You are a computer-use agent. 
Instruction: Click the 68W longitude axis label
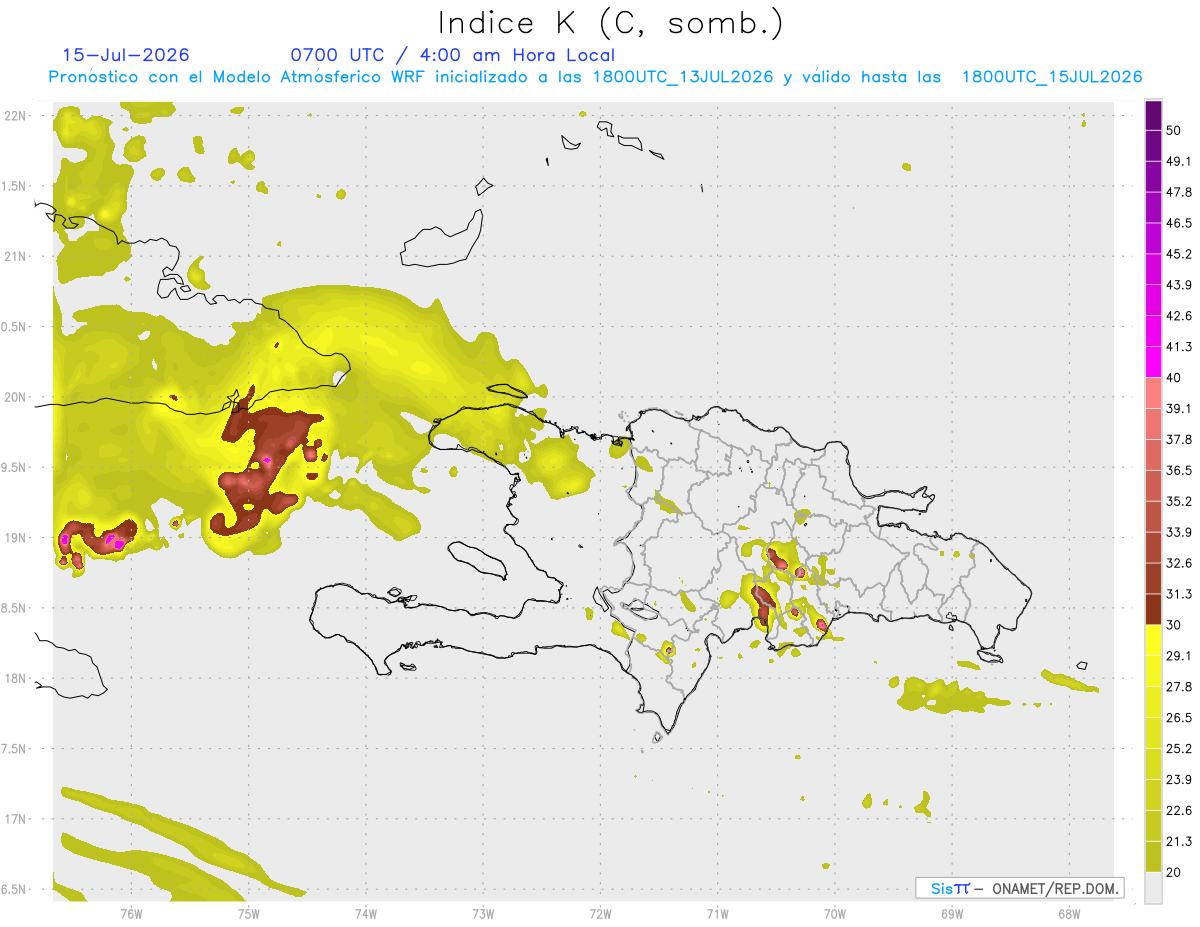point(1068,913)
